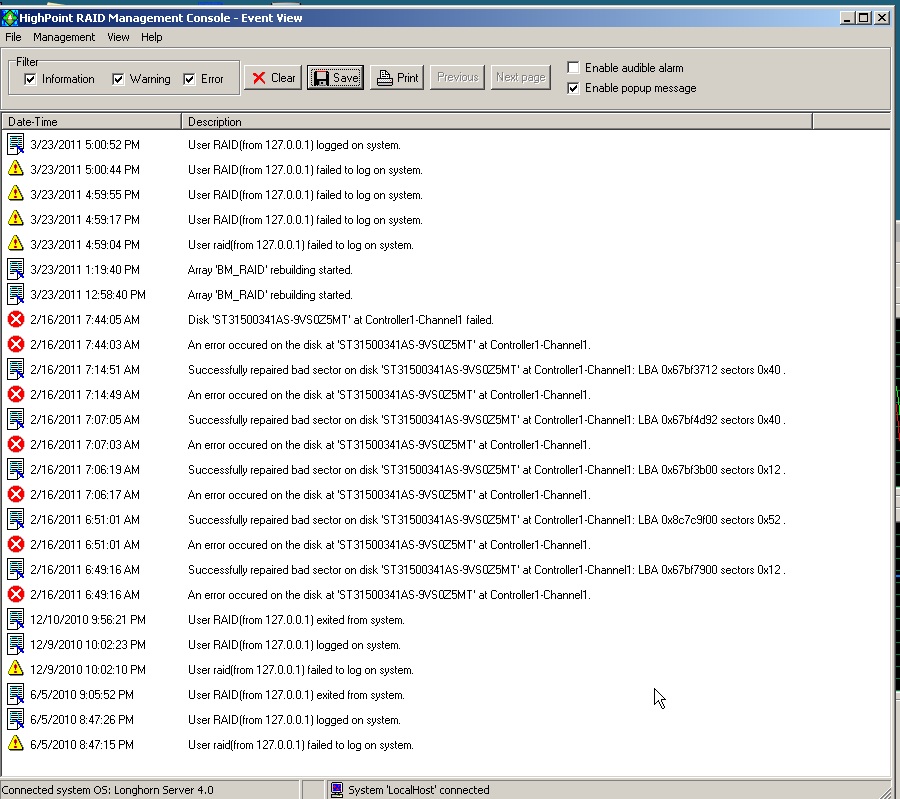Sort by the Date-Time column header
The width and height of the screenshot is (900, 799).
click(x=91, y=122)
